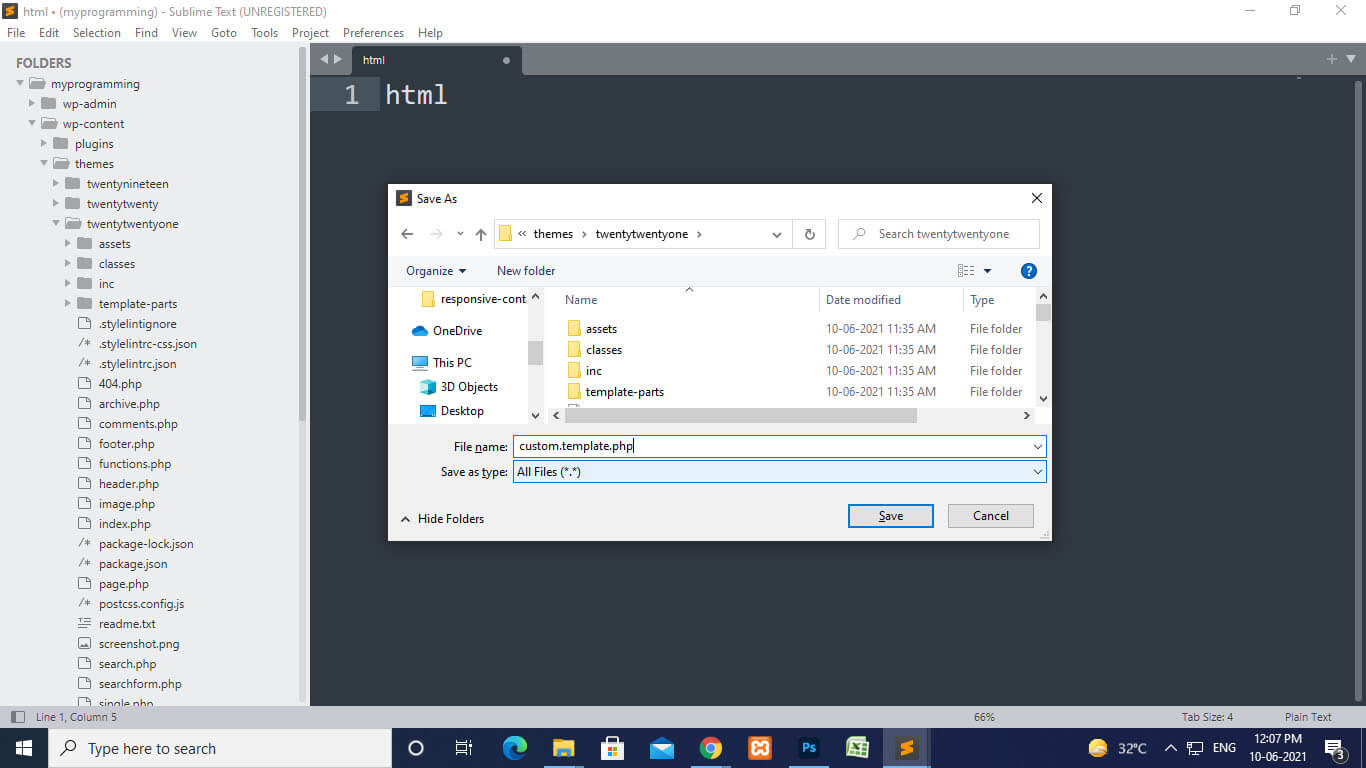Click the Back arrow in the Save As dialog
1366x768 pixels.
[x=407, y=234]
